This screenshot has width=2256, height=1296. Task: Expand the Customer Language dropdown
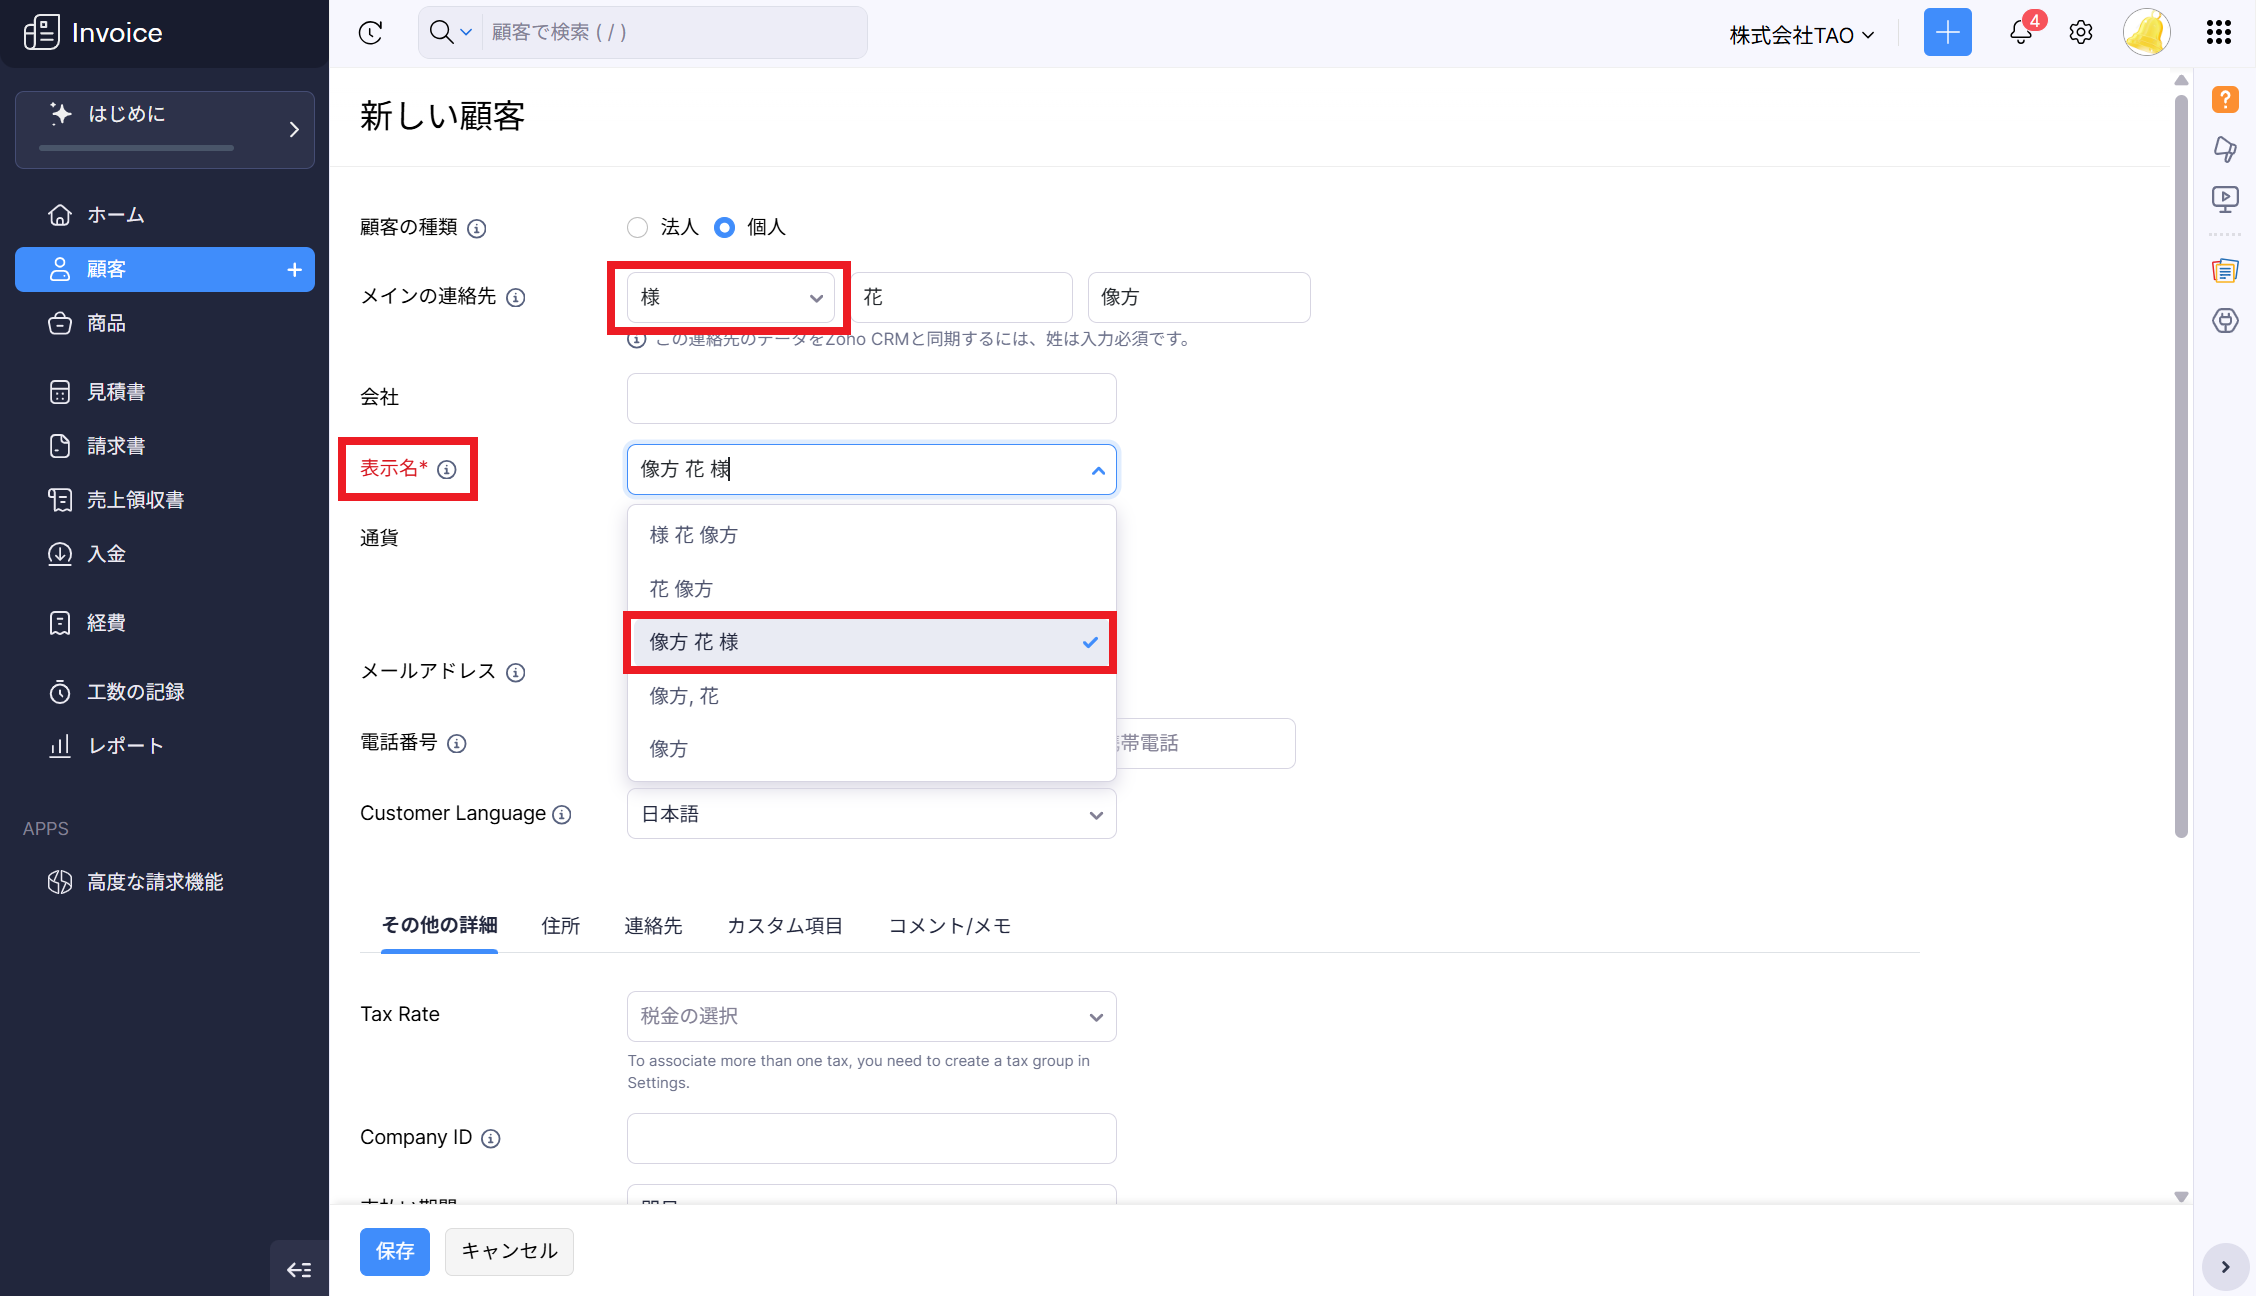871,814
